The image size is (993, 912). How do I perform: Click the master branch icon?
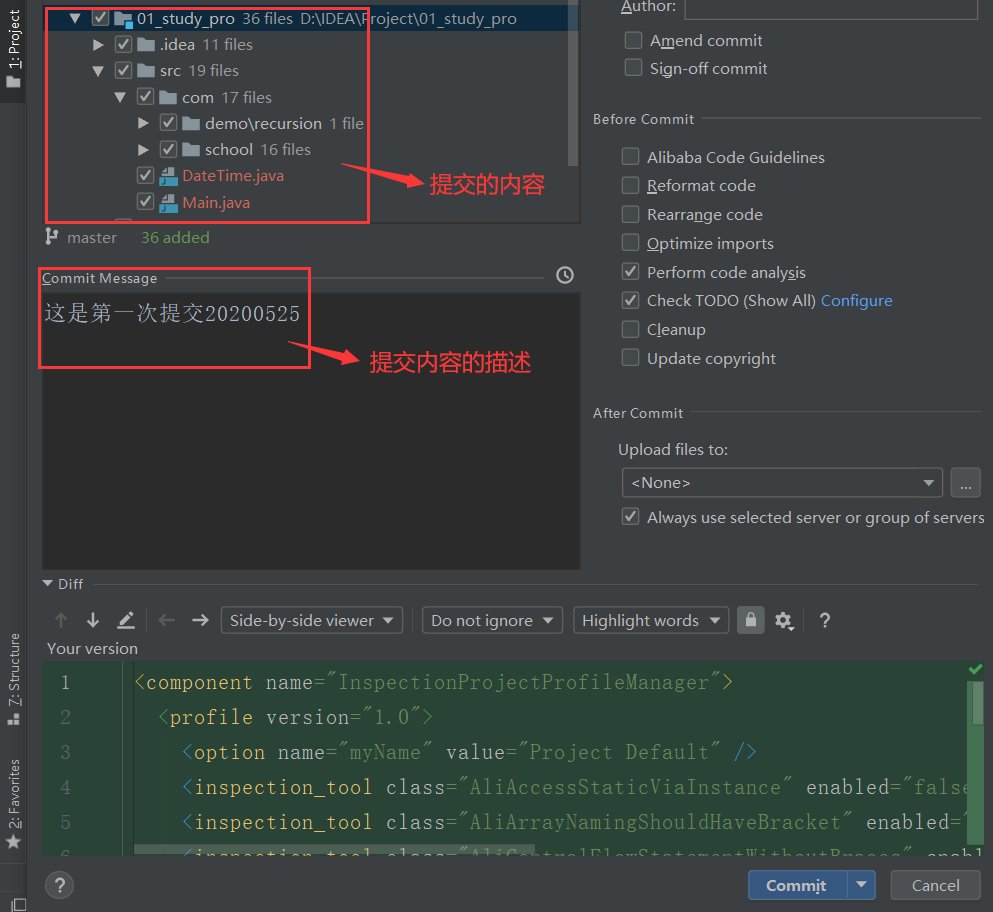51,237
